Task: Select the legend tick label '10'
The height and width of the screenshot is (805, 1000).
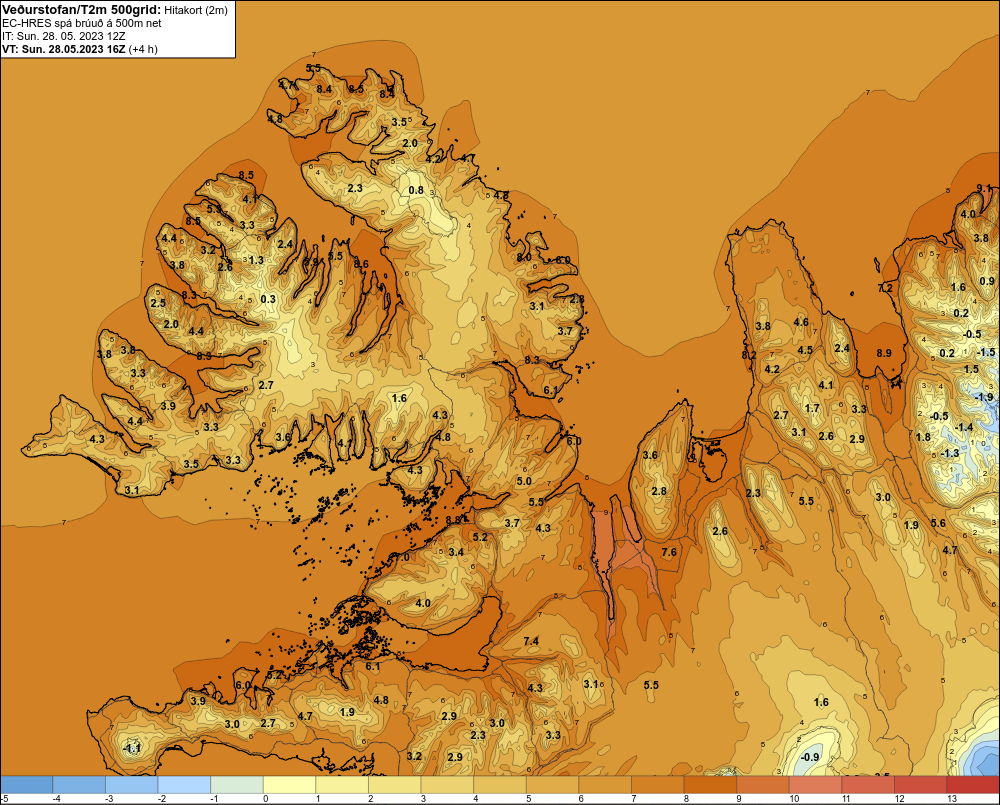Action: pyautogui.click(x=794, y=799)
